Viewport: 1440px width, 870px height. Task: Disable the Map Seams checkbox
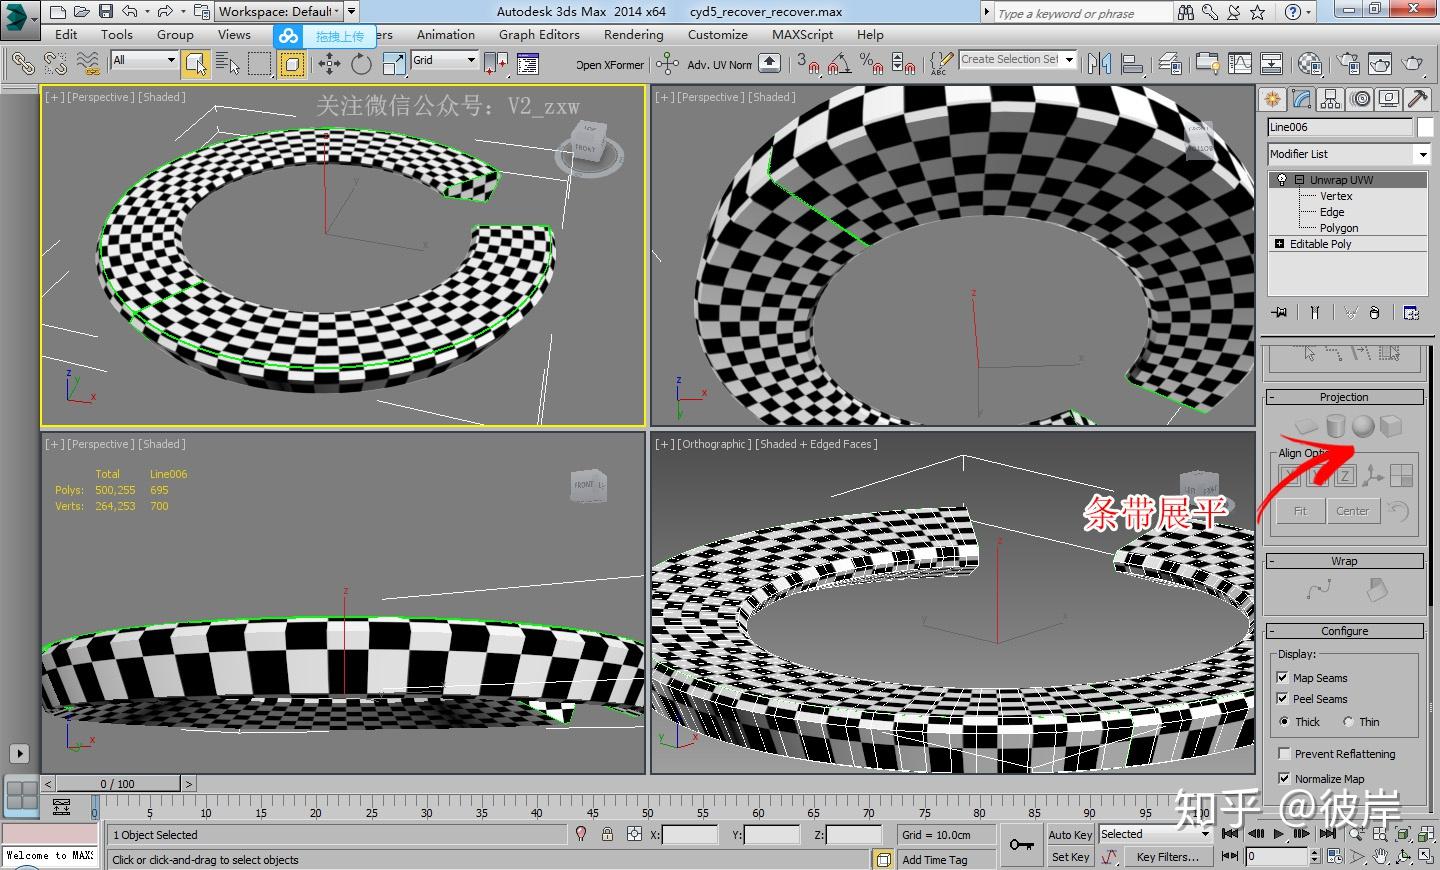1283,678
